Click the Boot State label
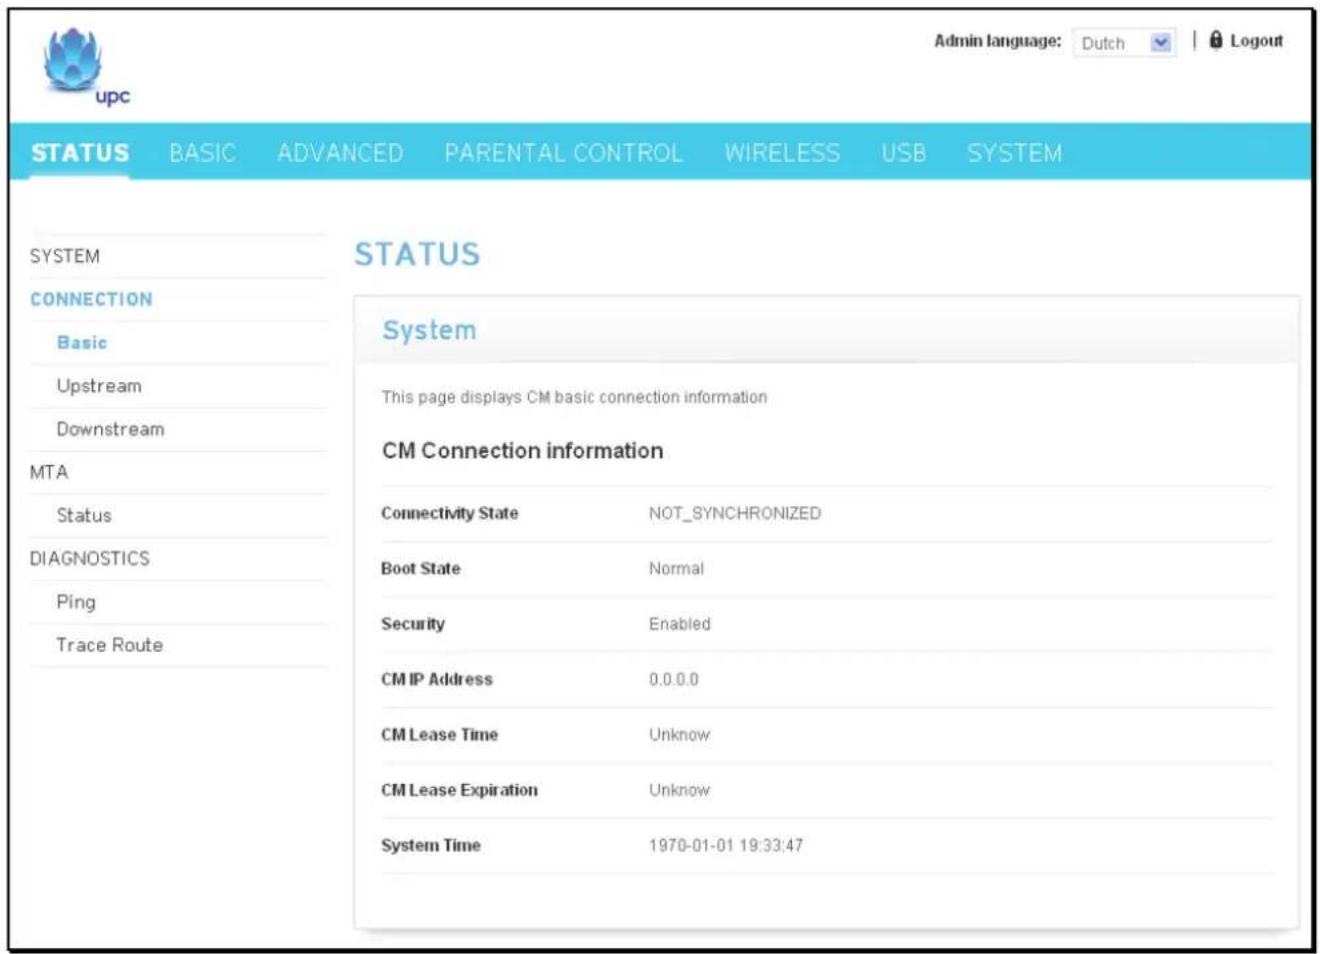The height and width of the screenshot is (954, 1320). pos(420,568)
